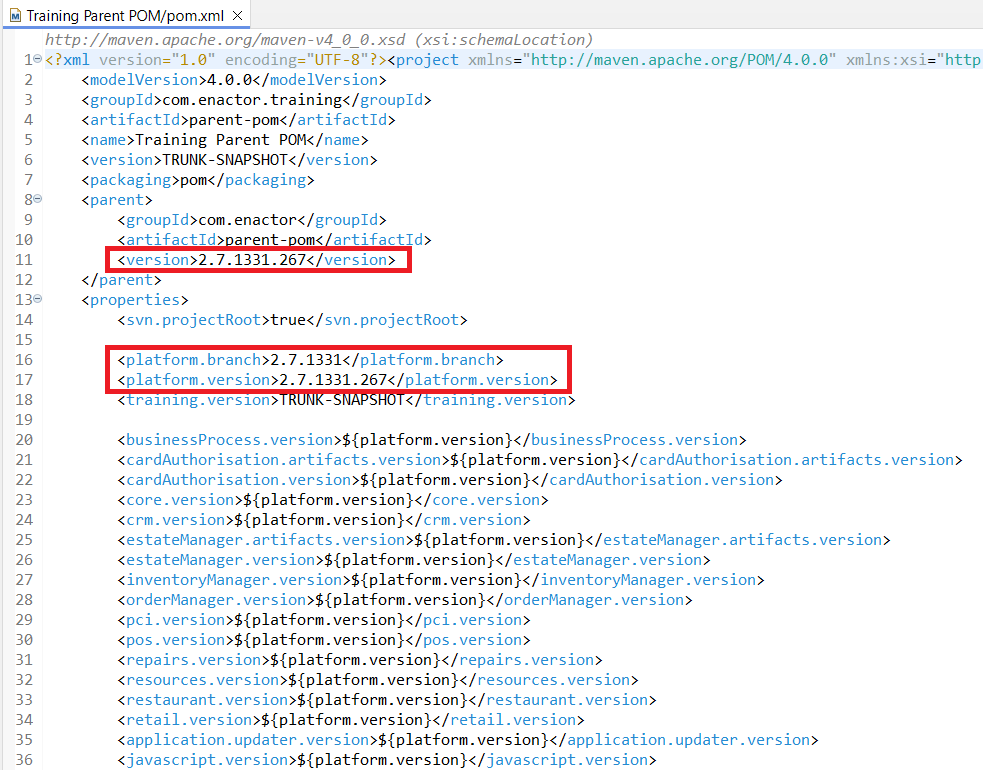Click the packaging pom line
This screenshot has width=983, height=770.
click(x=197, y=180)
